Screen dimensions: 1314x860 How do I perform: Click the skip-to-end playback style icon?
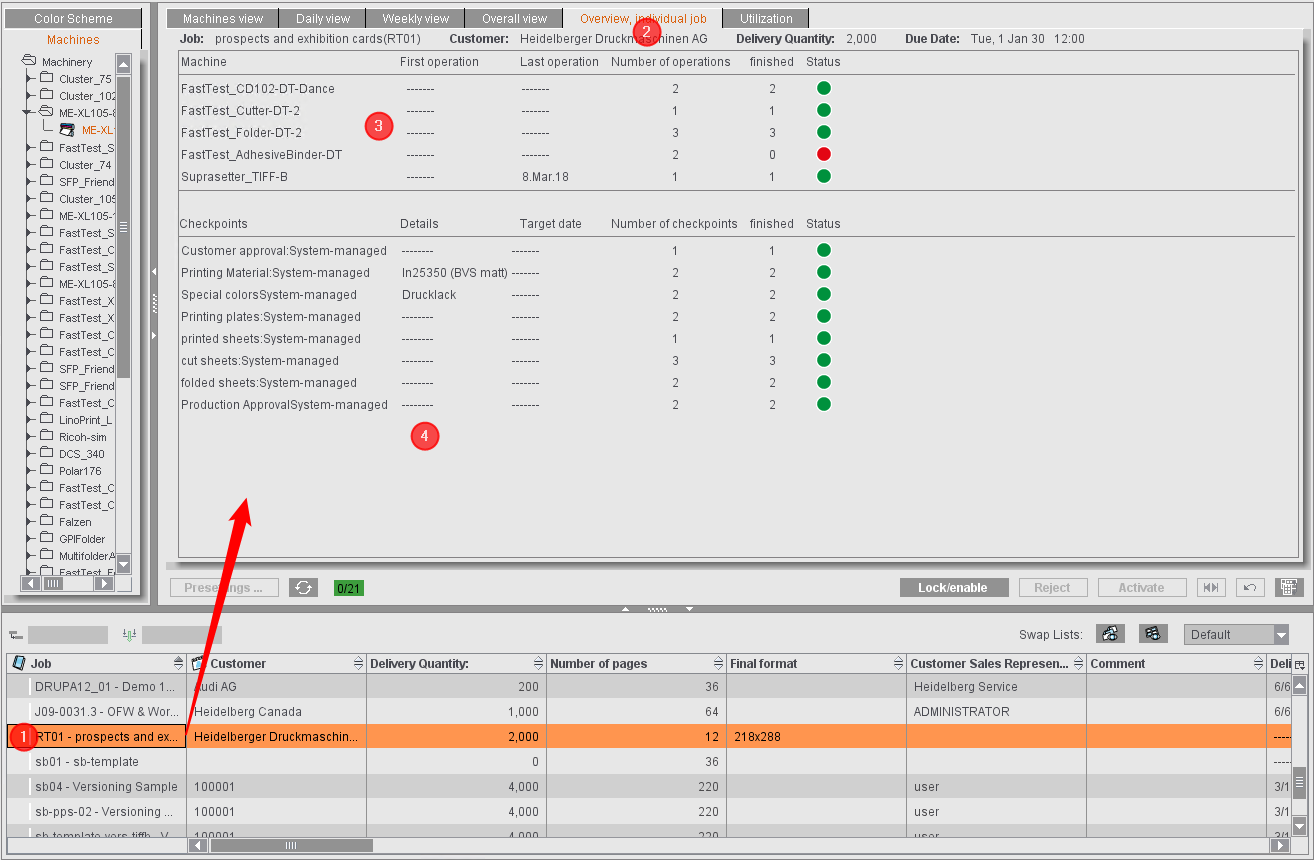coord(1211,587)
